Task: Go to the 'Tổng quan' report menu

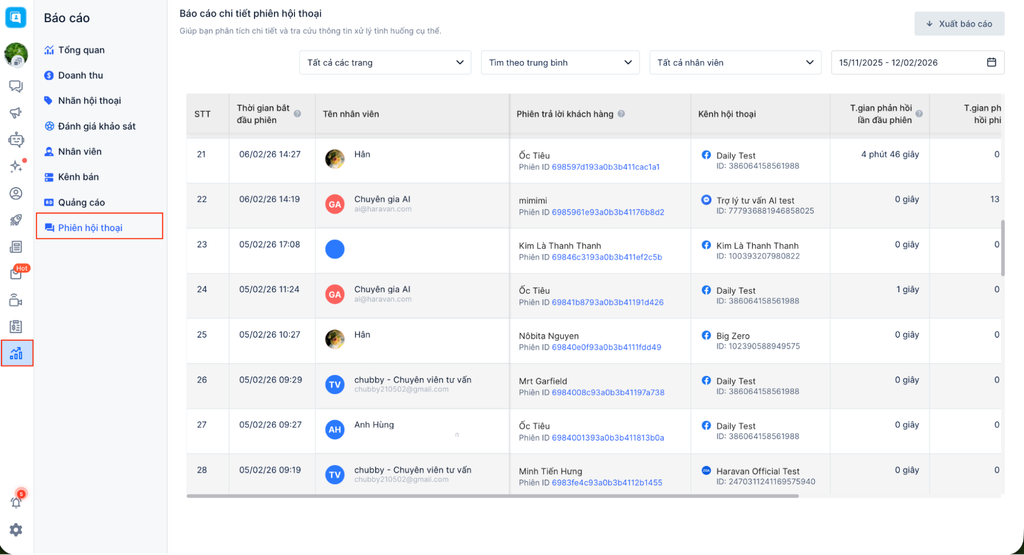Action: click(x=81, y=50)
